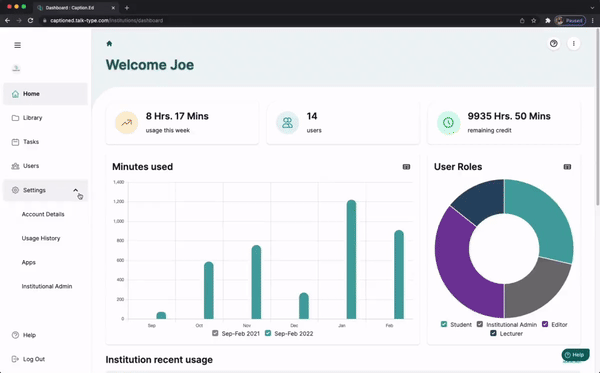600x373 pixels.
Task: Open Institutional Admin settings
Action: 47,286
